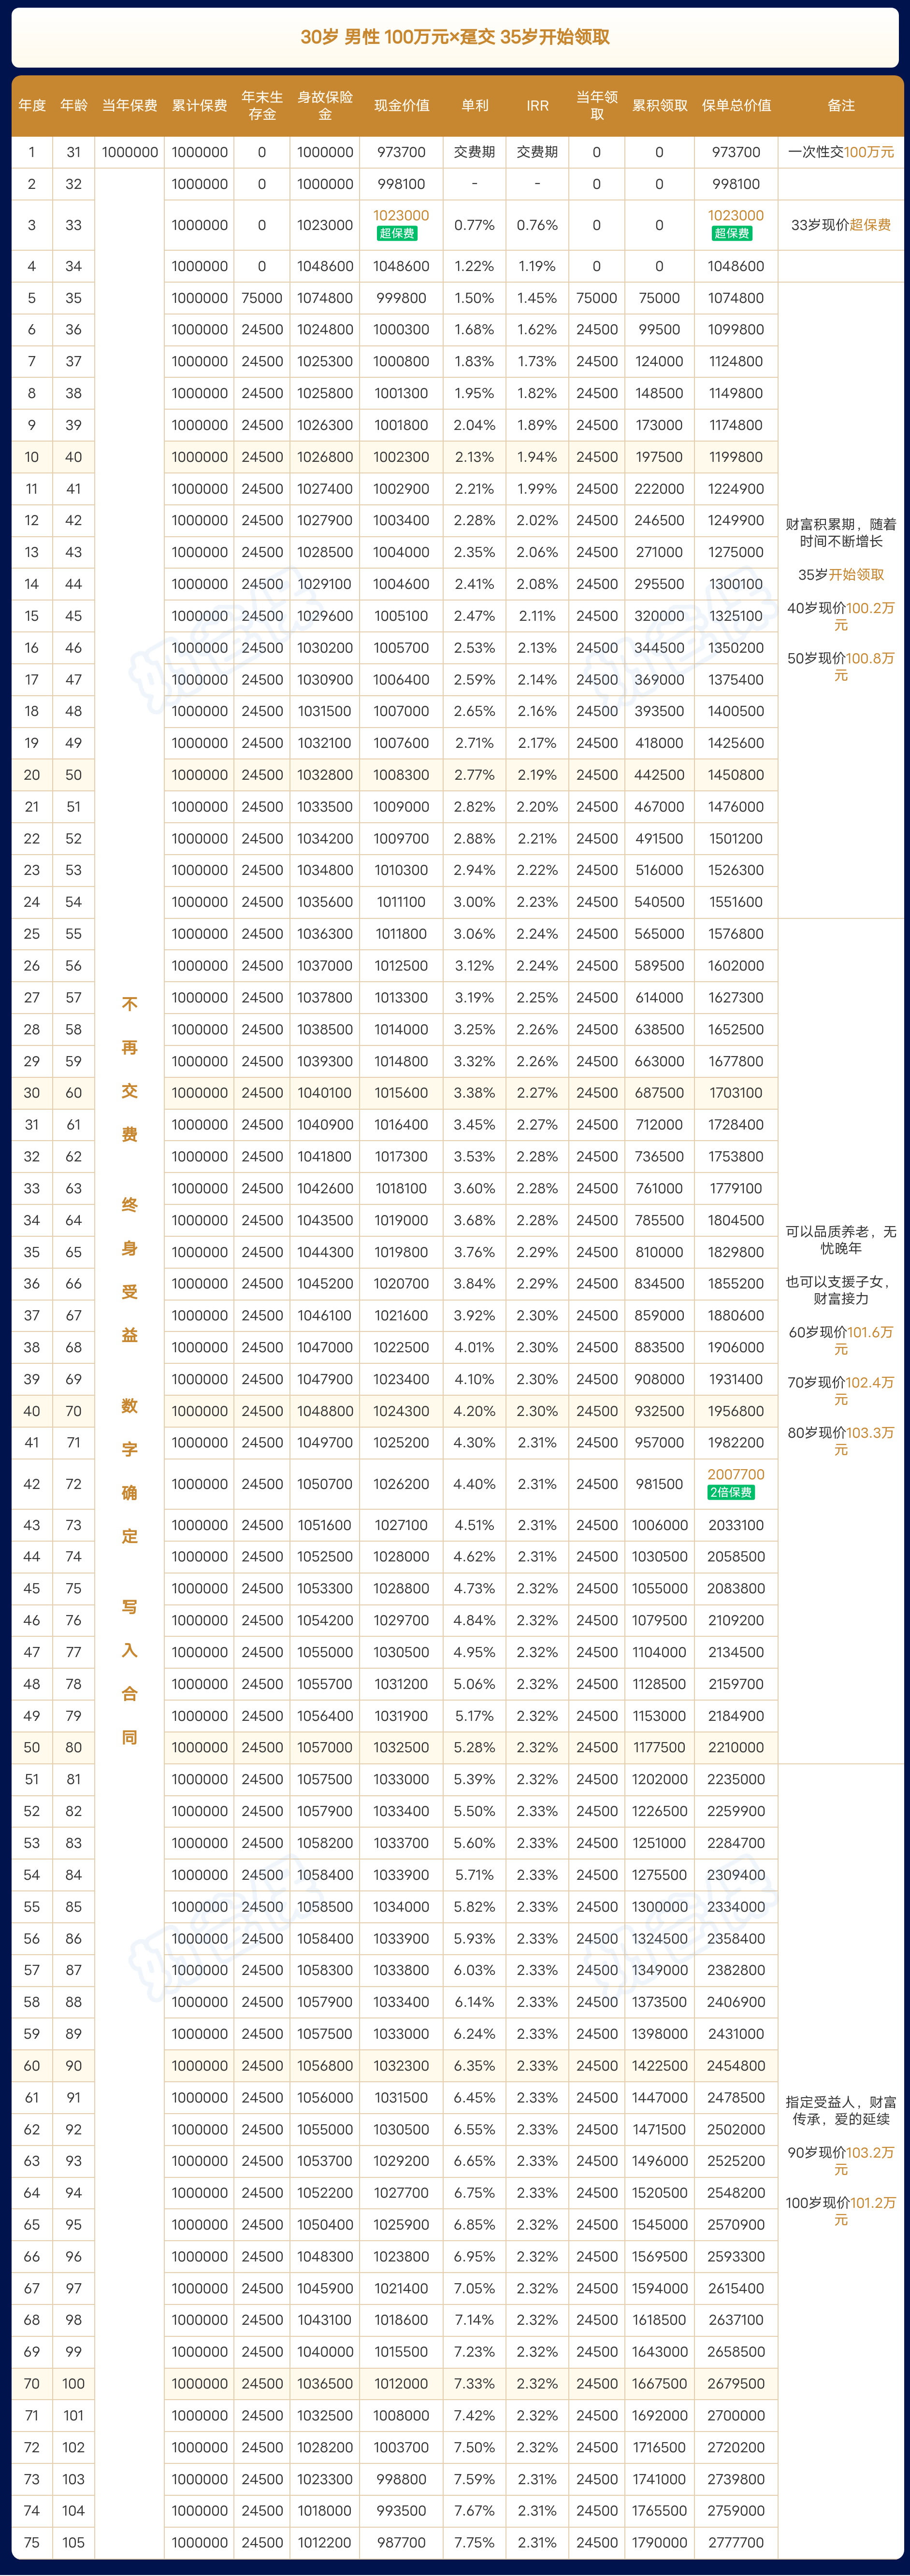This screenshot has height=2576, width=910.
Task: Click the 身故保险金 column header
Action: point(325,105)
